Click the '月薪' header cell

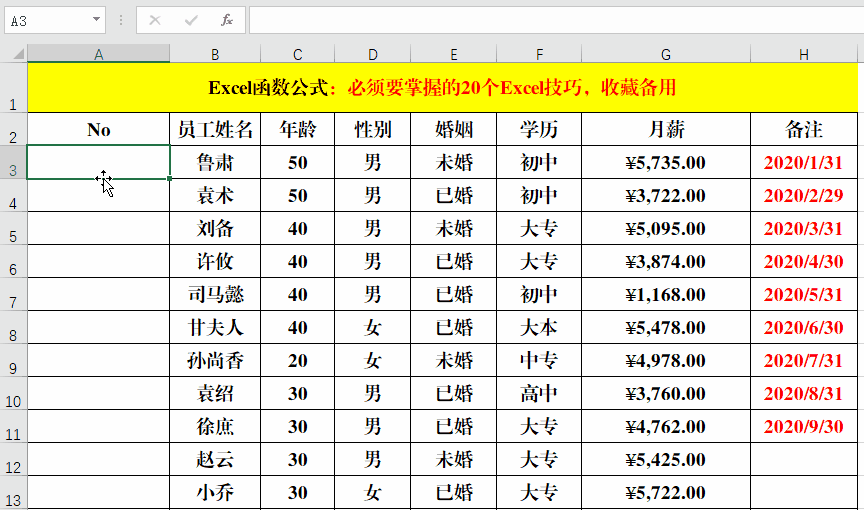666,129
